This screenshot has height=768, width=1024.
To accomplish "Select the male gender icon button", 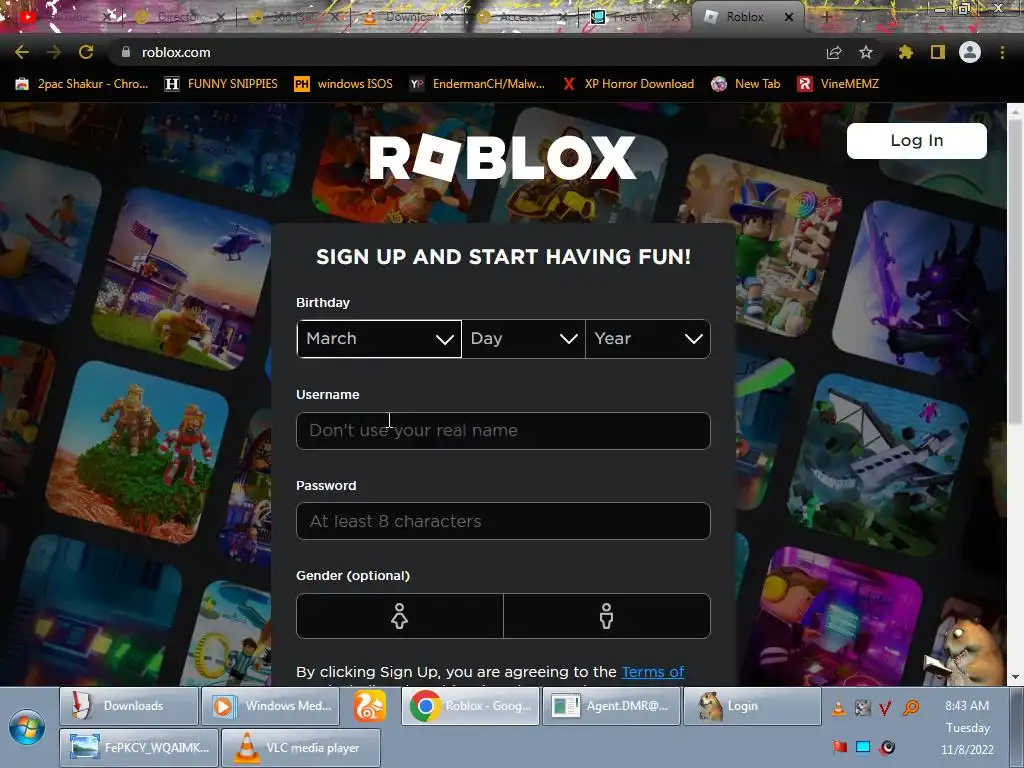I will point(607,616).
